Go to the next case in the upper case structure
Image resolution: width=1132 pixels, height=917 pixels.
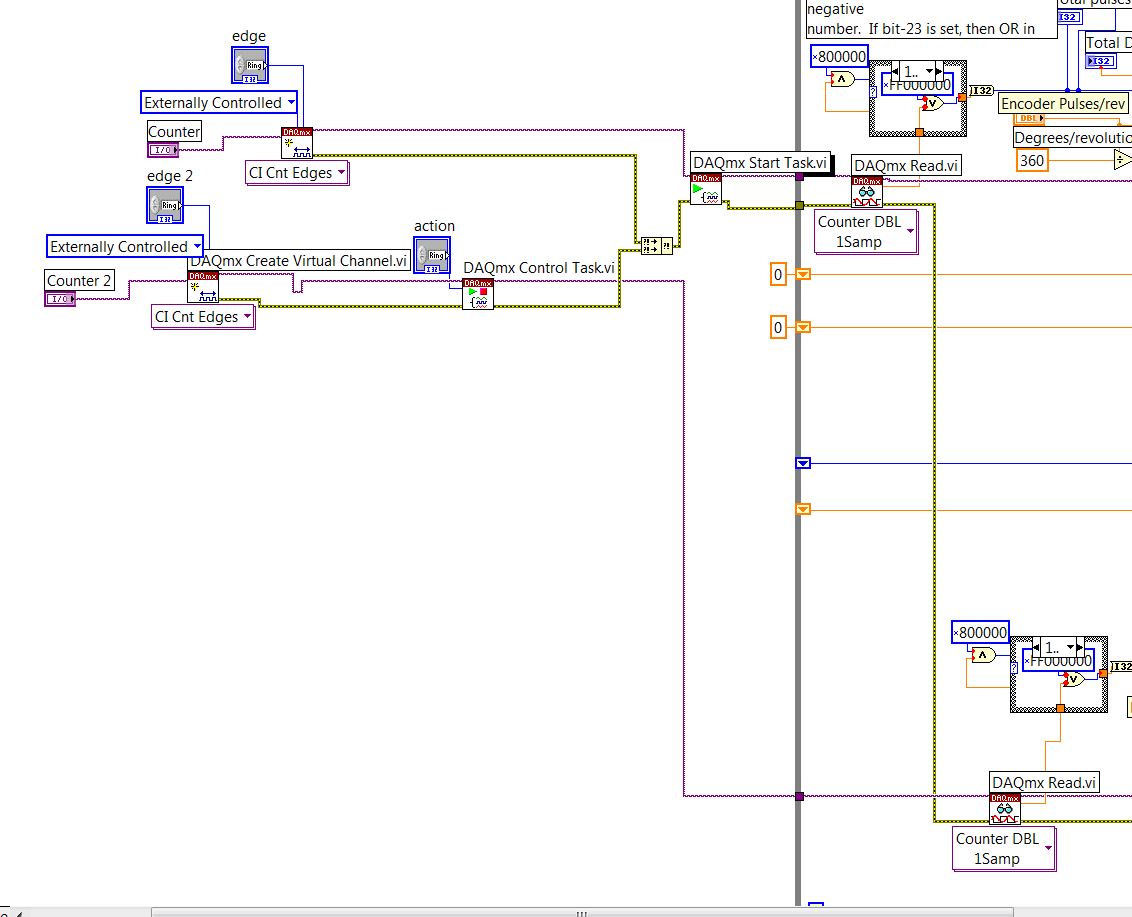click(x=939, y=71)
